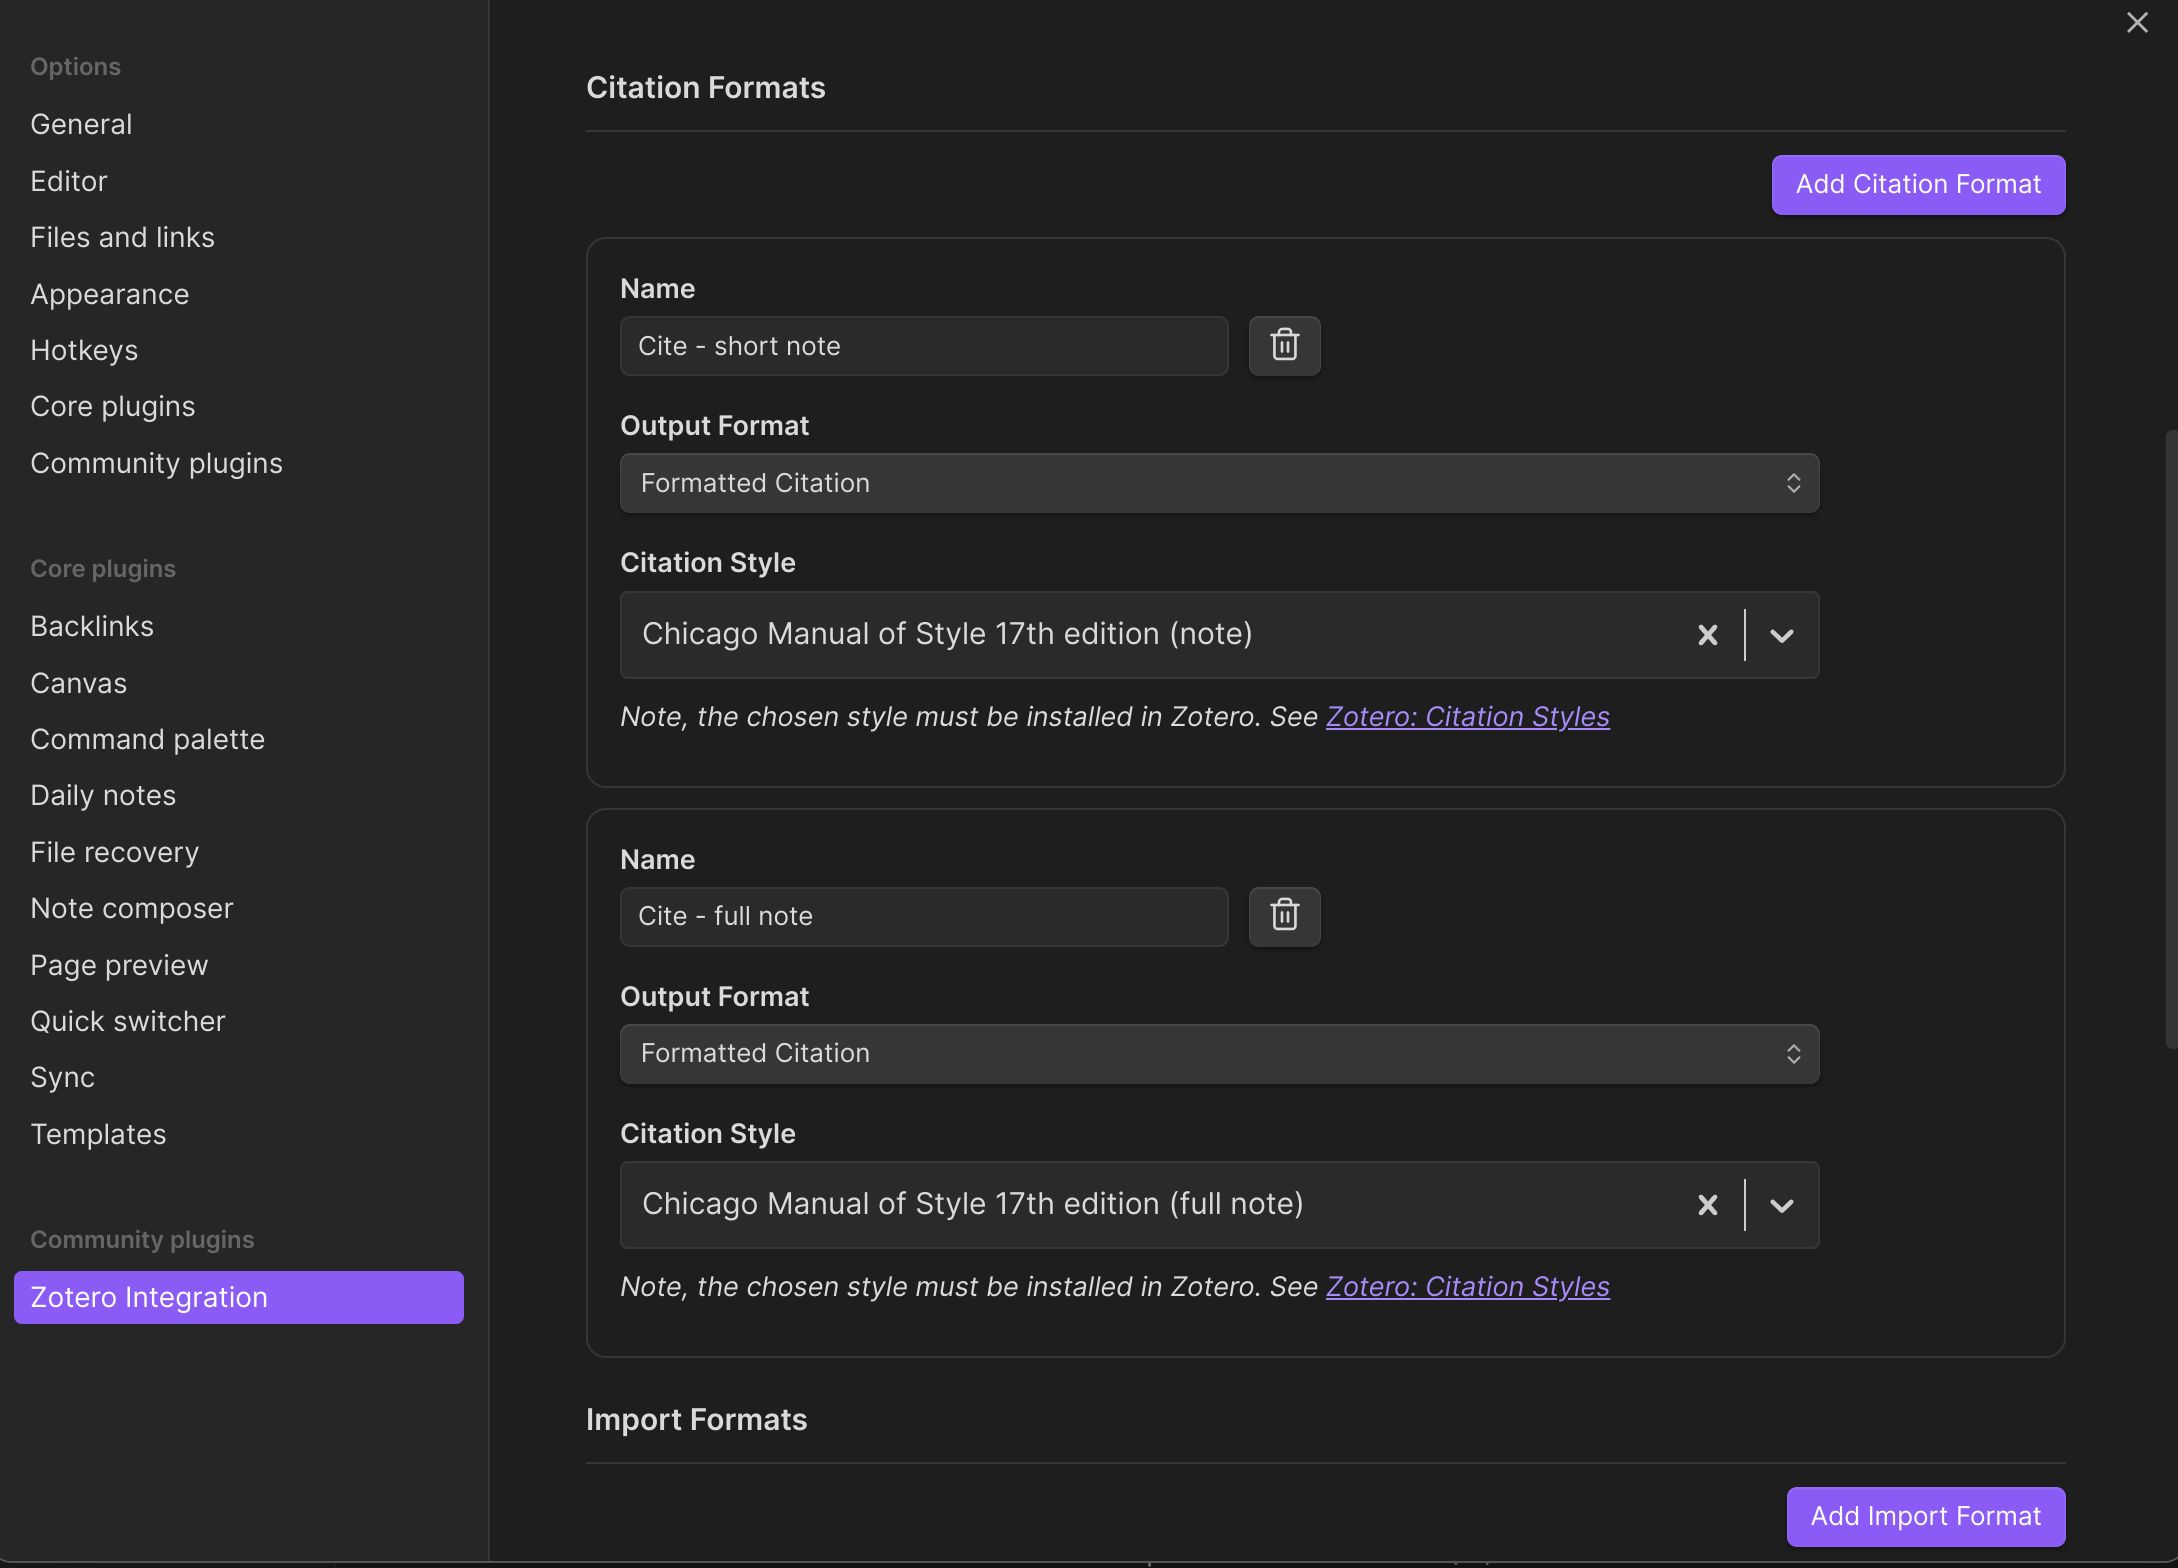Viewport: 2178px width, 1568px height.
Task: Open Editor settings
Action: pos(68,181)
